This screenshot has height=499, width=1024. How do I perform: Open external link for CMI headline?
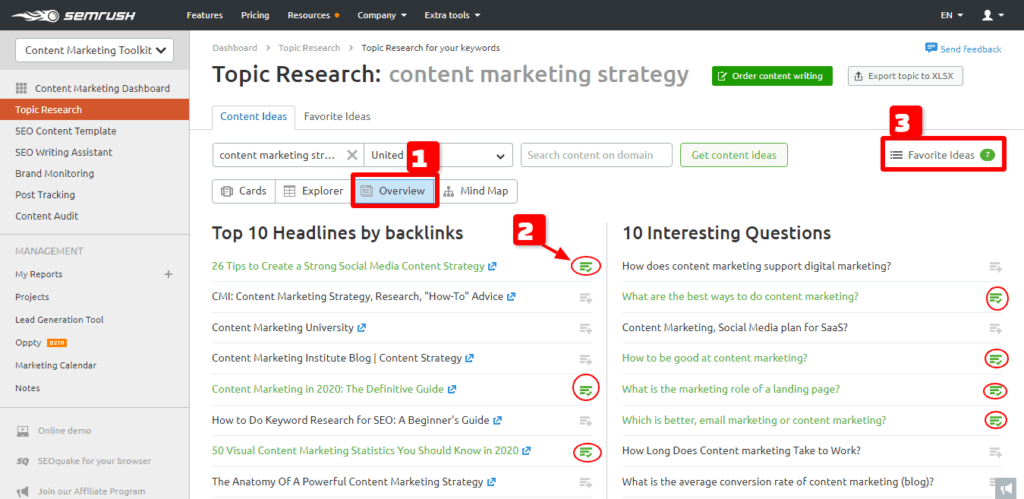pyautogui.click(x=511, y=297)
